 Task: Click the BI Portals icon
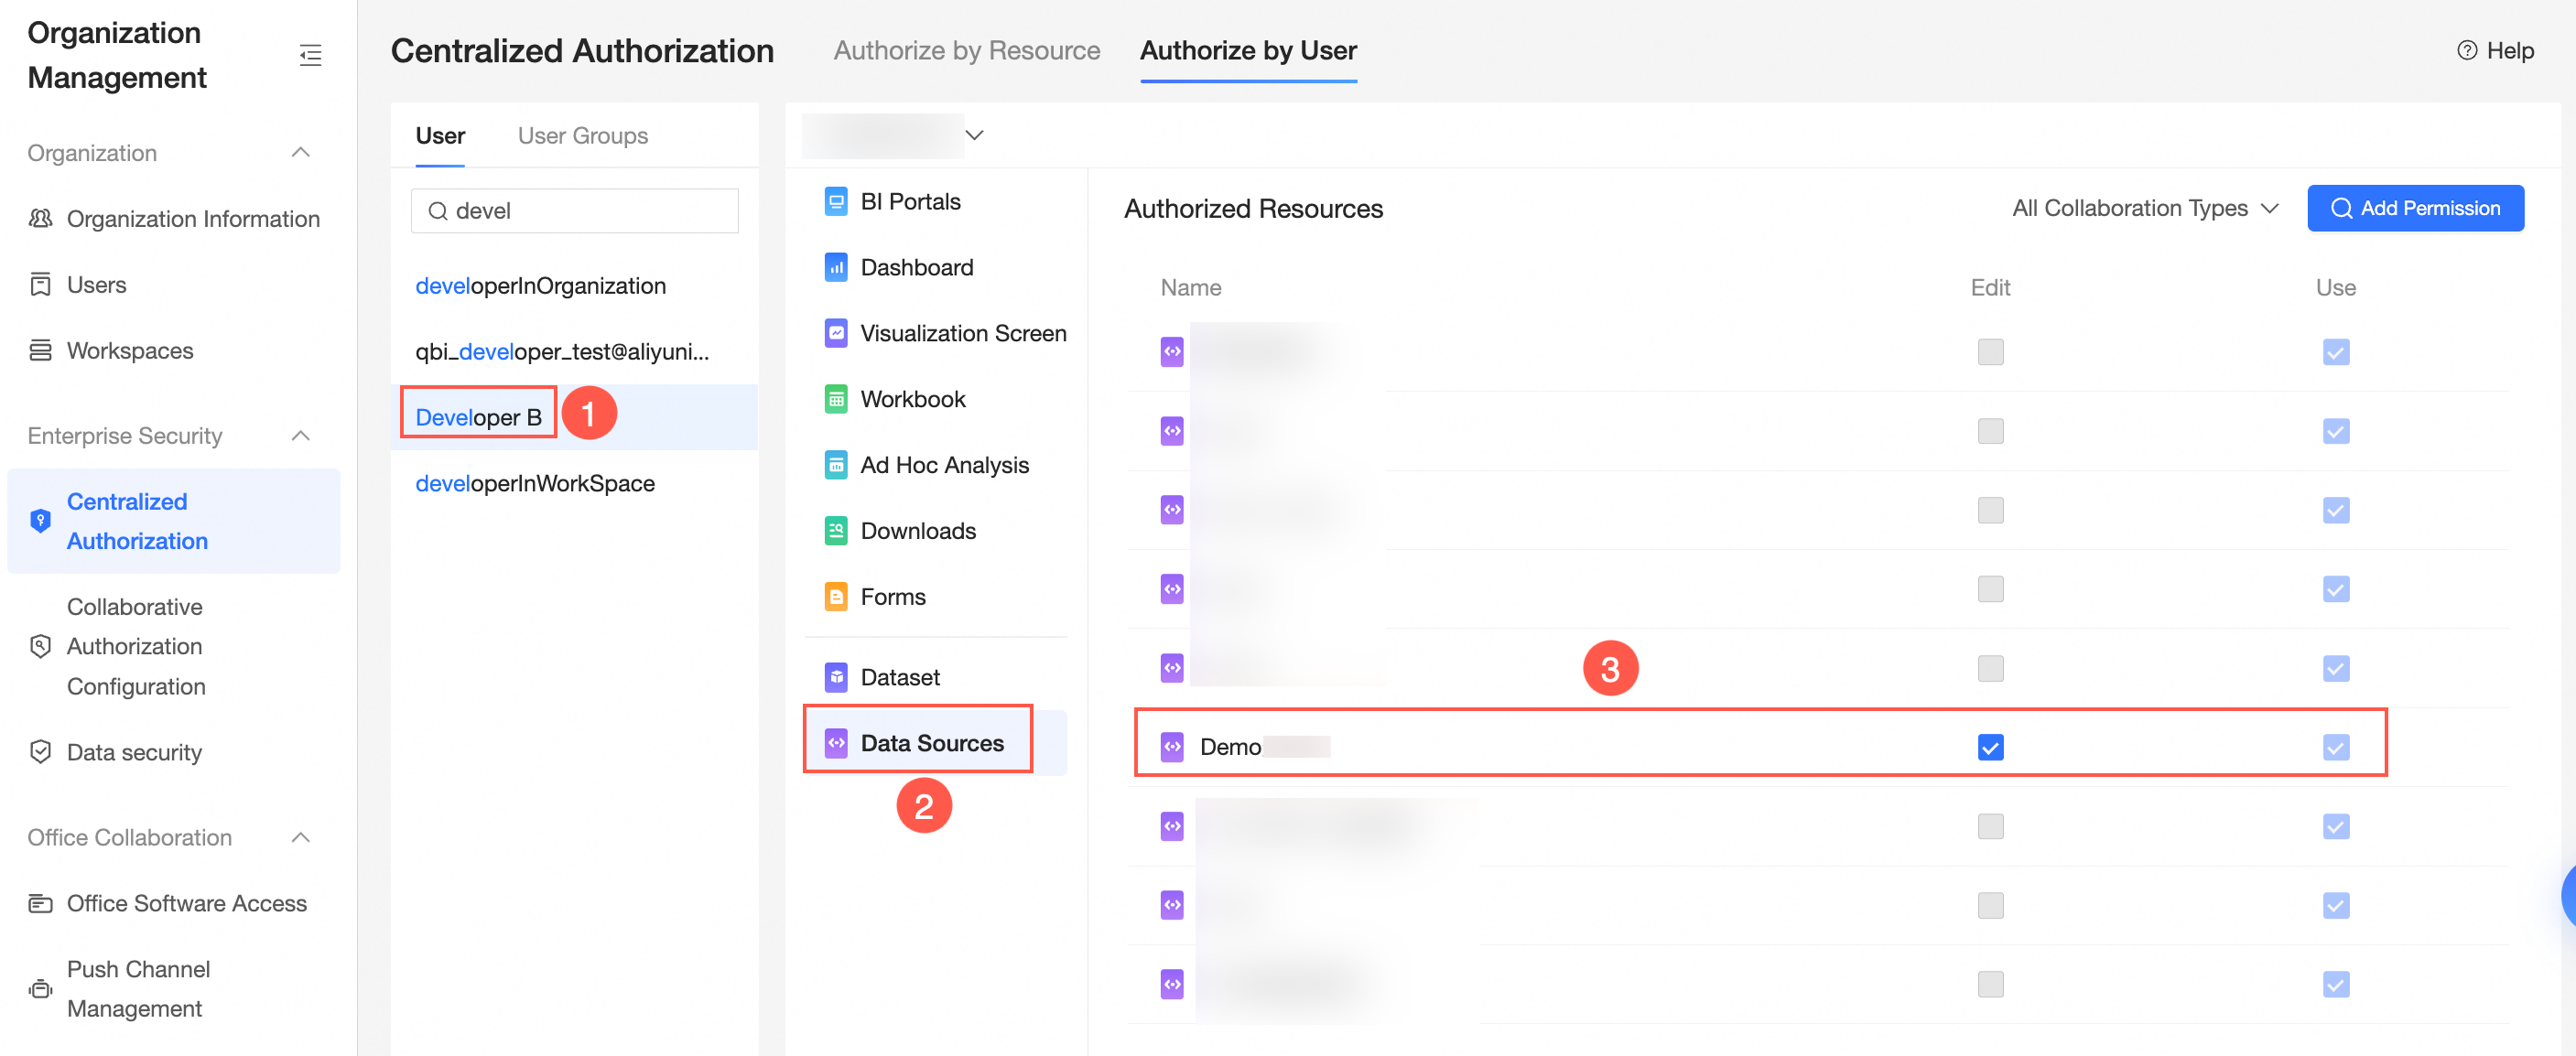(x=835, y=201)
